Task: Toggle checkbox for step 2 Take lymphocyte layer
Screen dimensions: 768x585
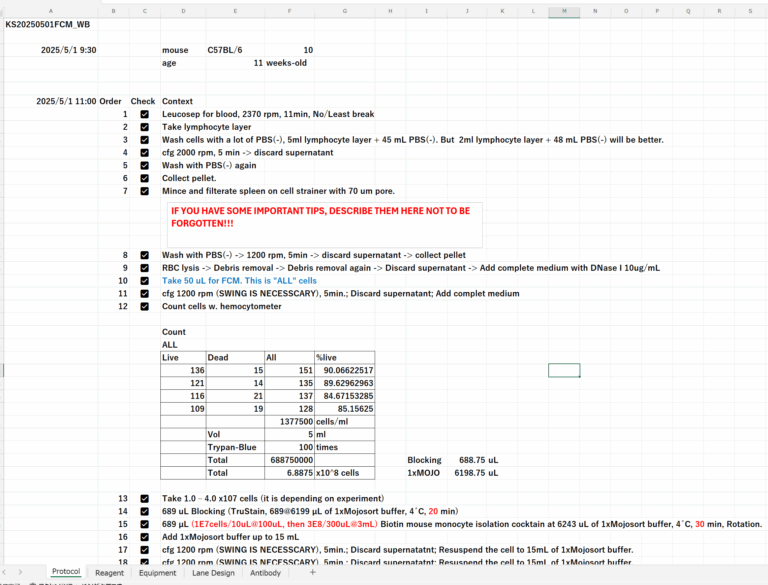Action: tap(144, 127)
